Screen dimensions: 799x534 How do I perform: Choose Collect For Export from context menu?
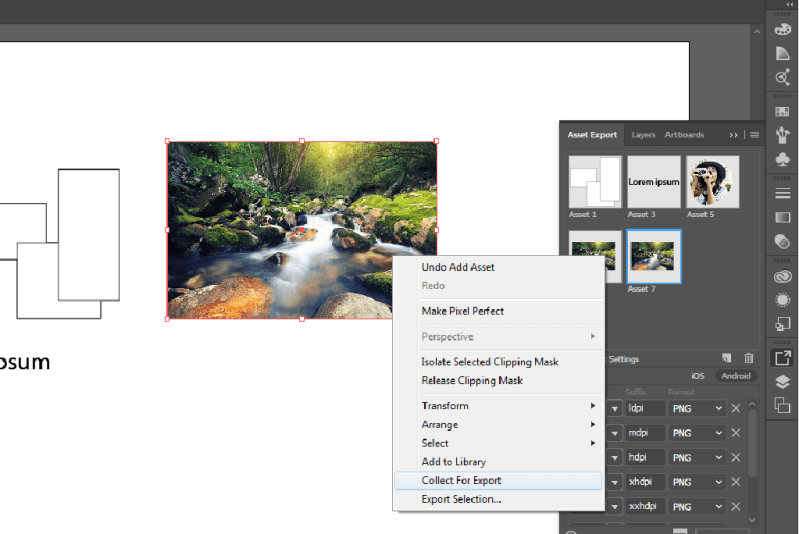[x=498, y=480]
